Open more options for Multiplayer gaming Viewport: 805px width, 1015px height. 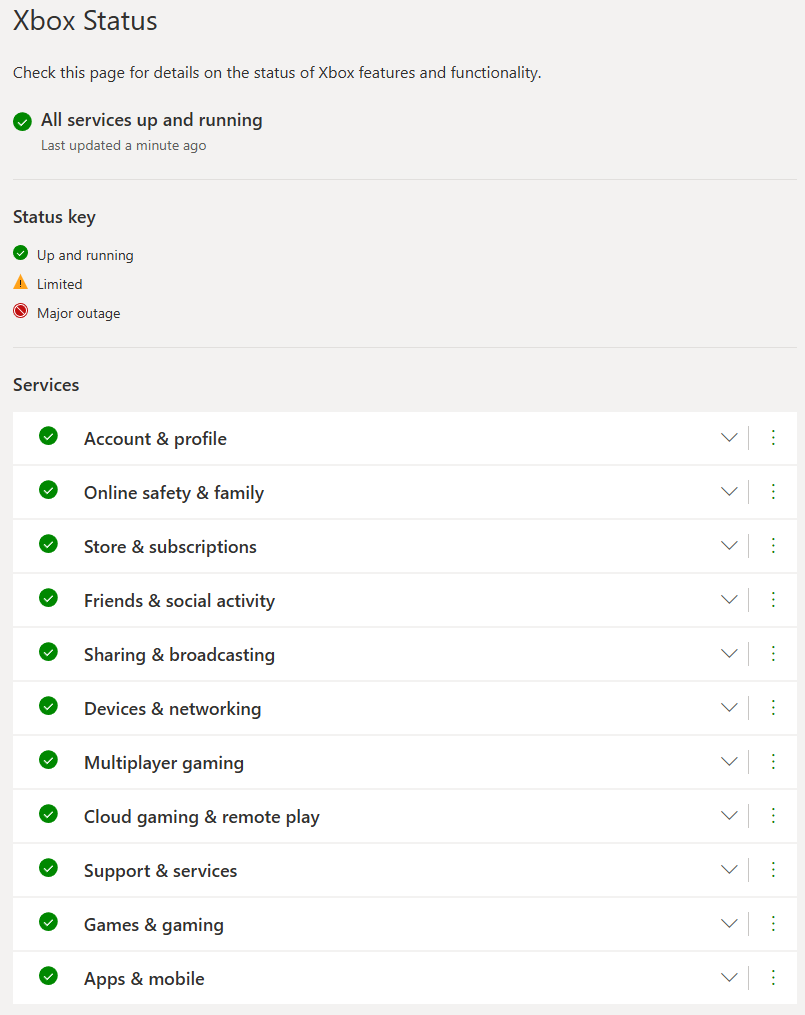(x=773, y=762)
